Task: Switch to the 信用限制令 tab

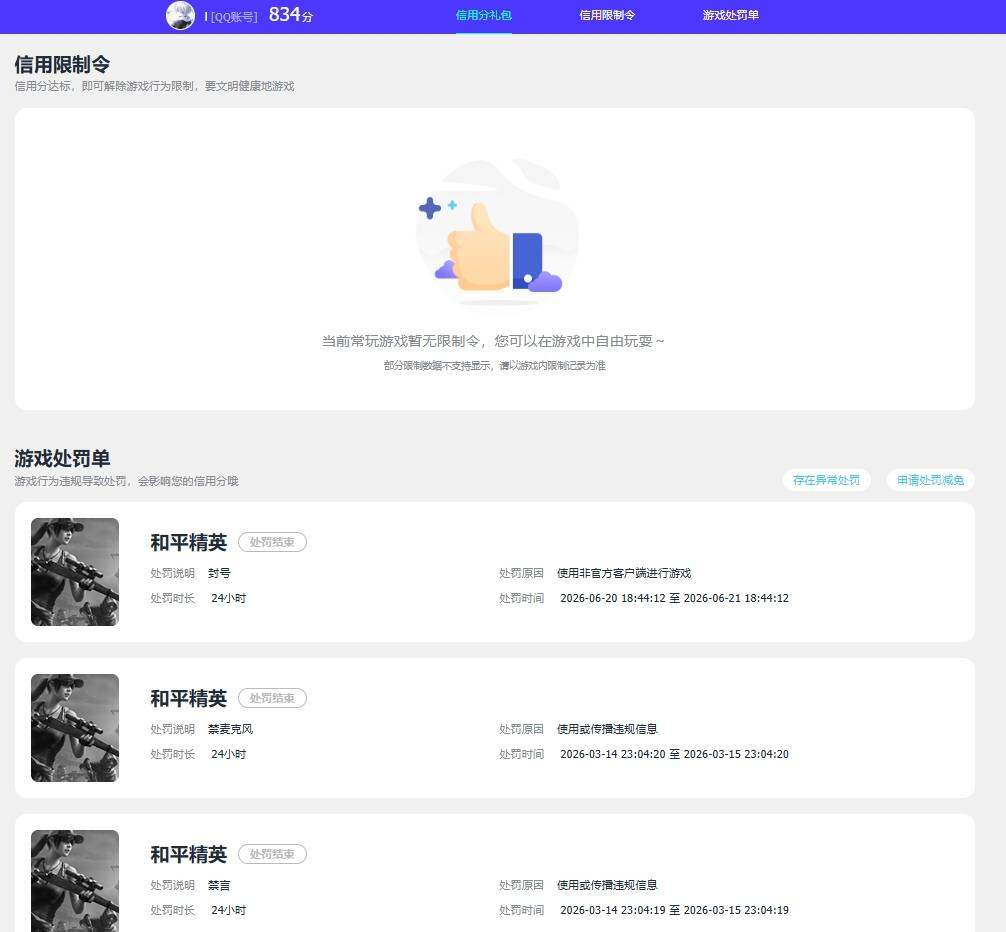Action: tap(607, 15)
